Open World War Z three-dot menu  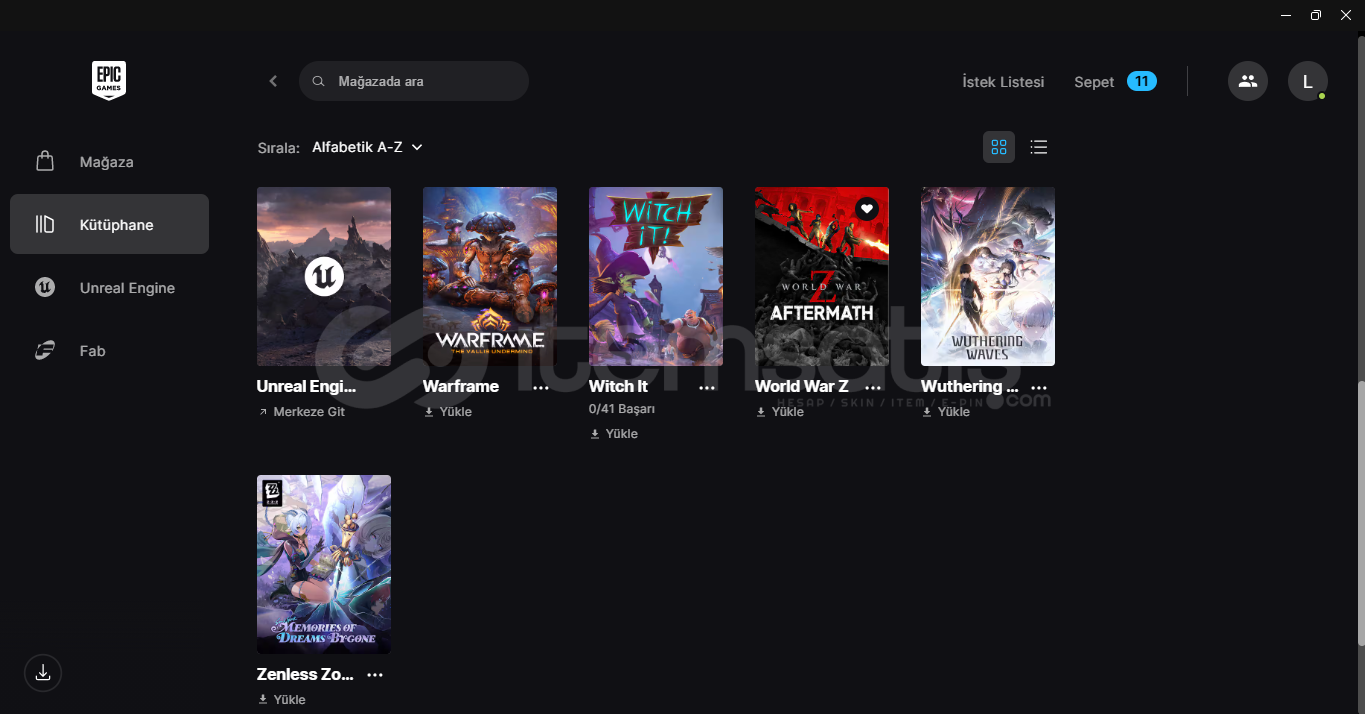(873, 387)
